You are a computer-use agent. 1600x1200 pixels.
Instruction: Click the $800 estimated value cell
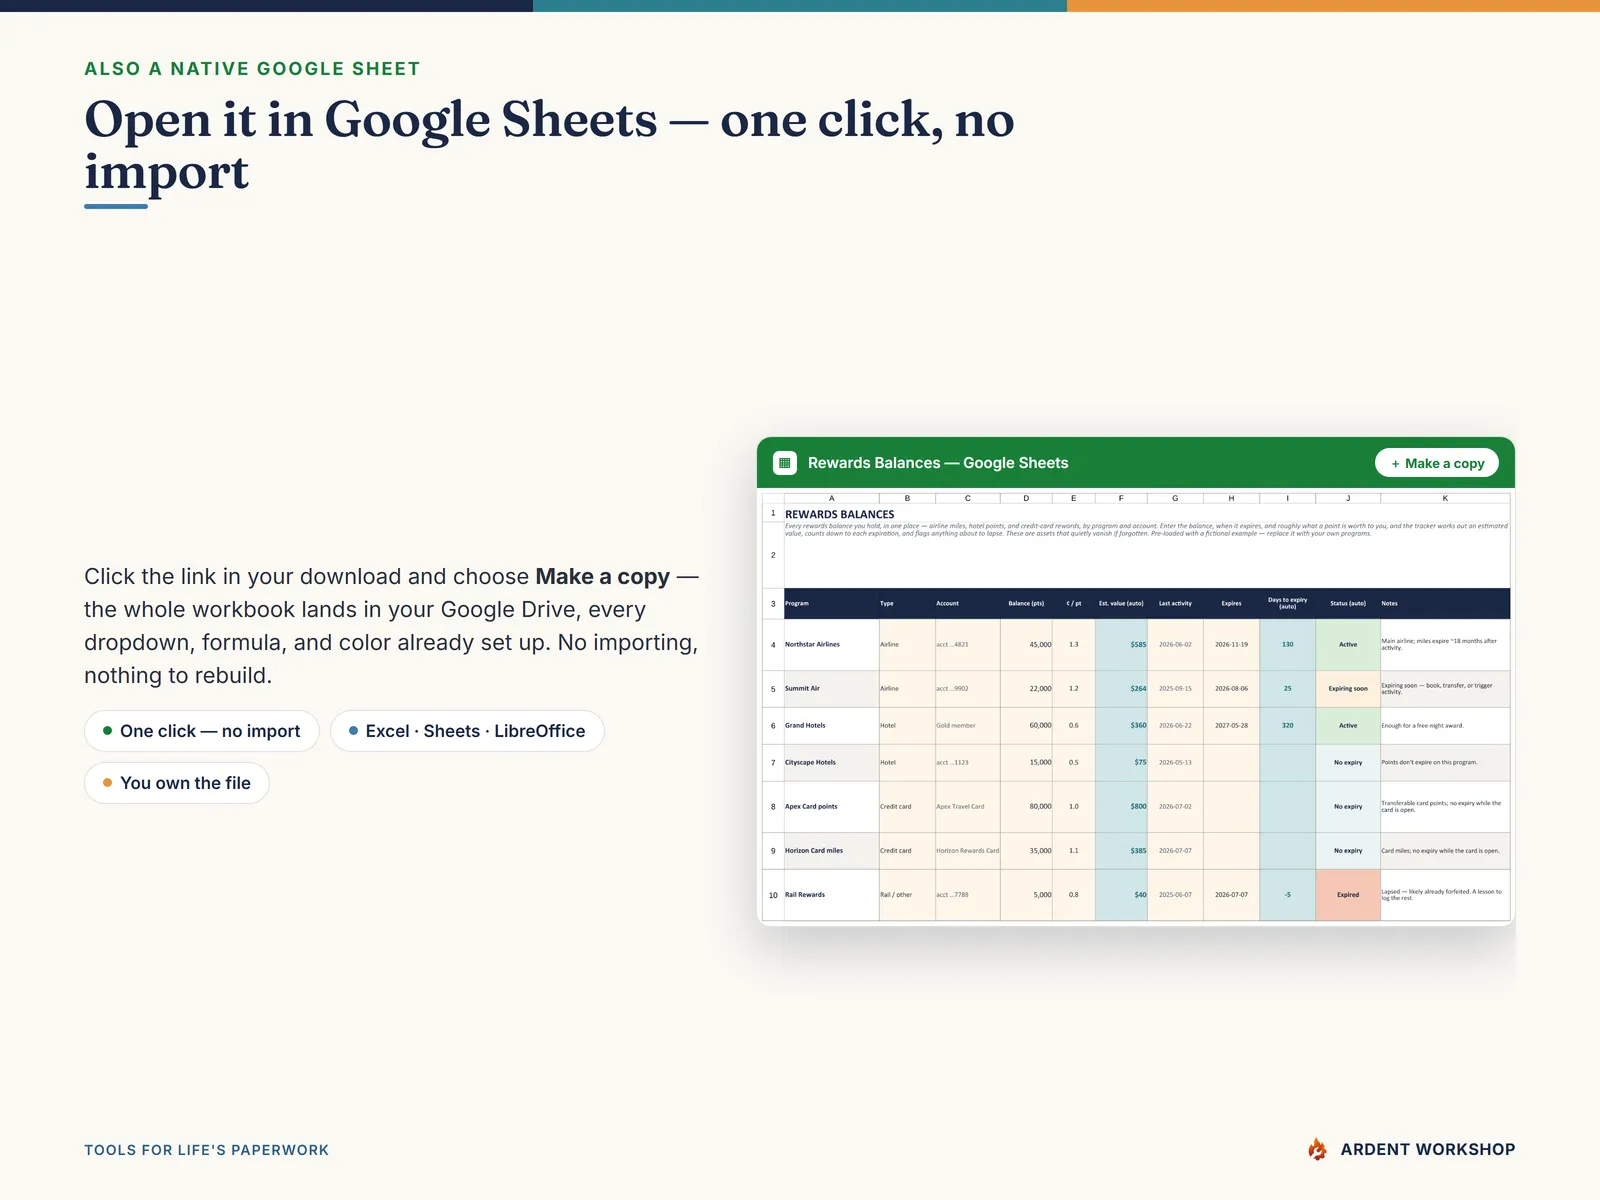(x=1121, y=807)
